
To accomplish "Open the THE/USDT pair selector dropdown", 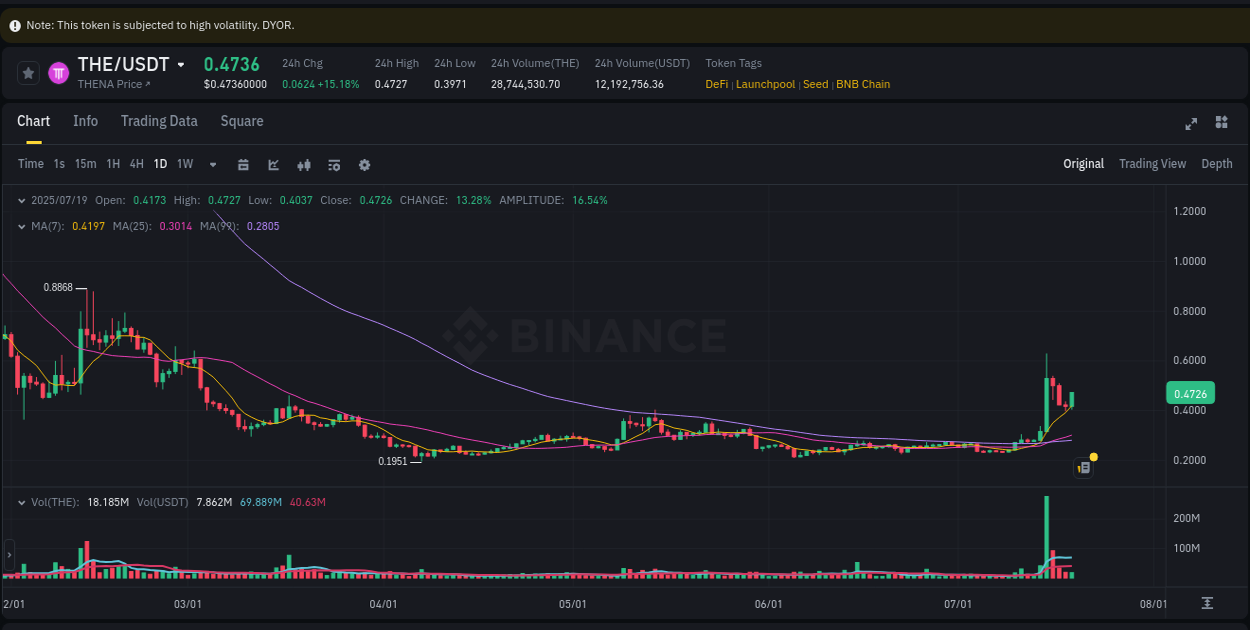I will 182,64.
